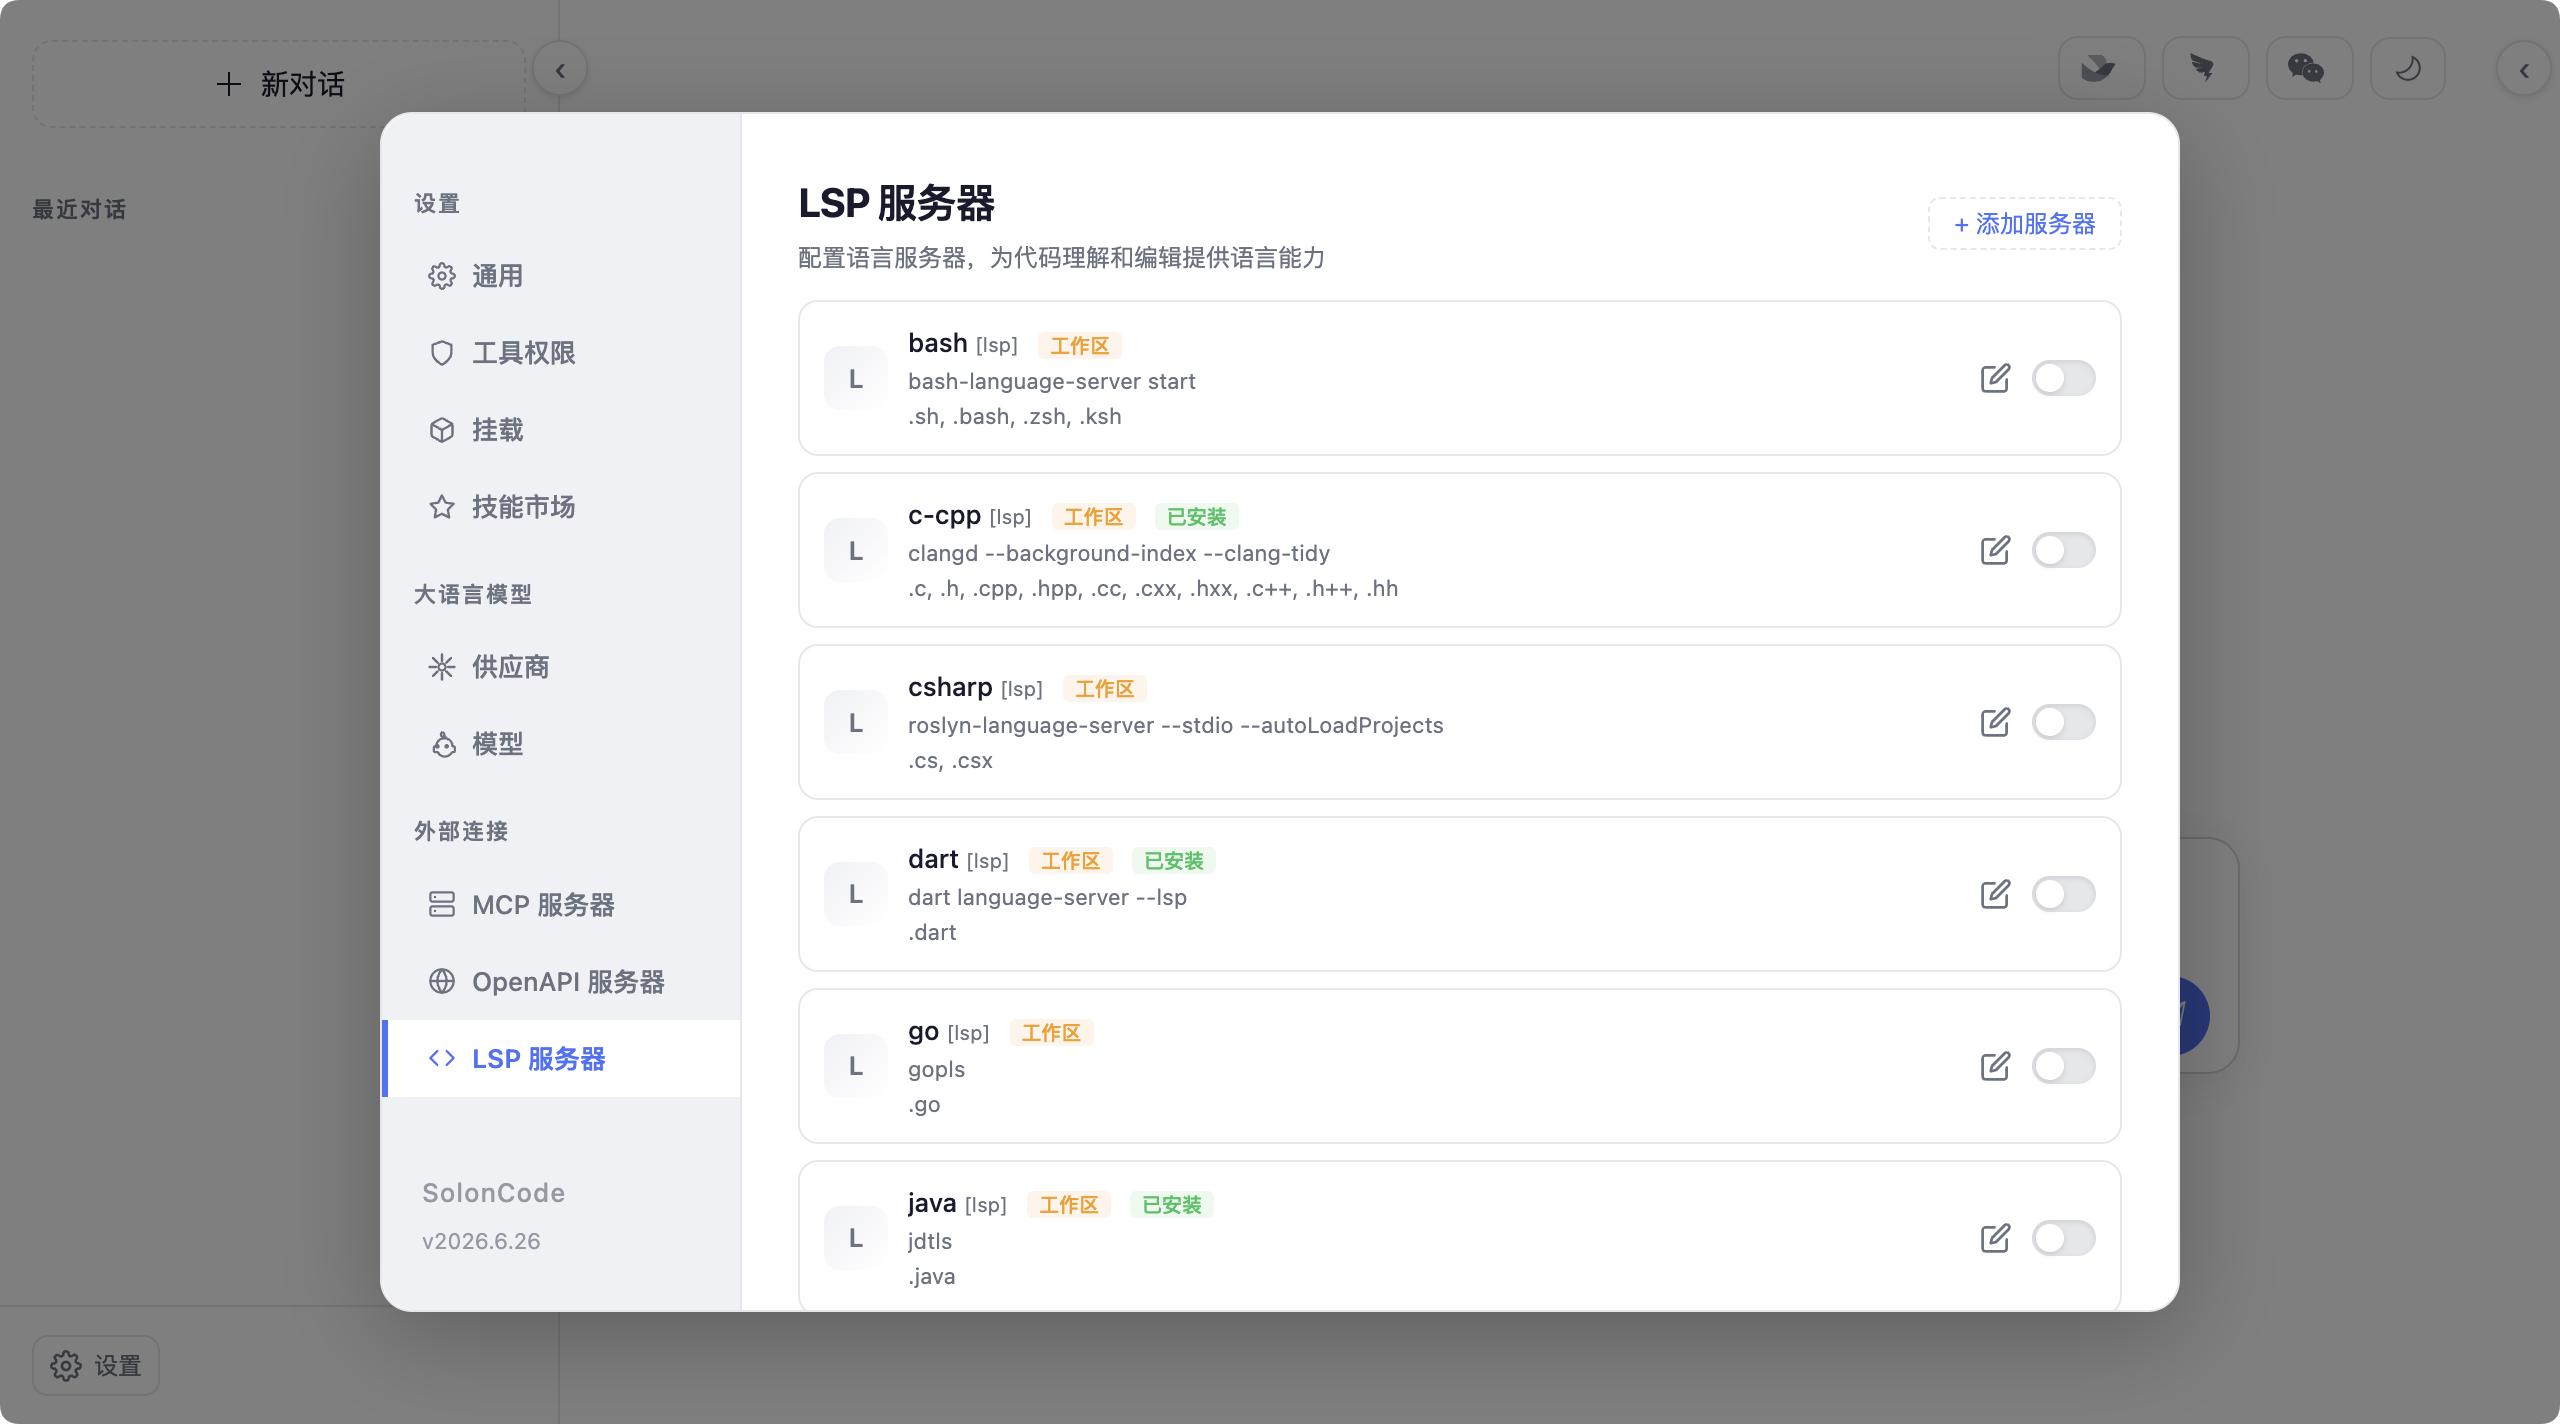Click the bird logo icon at top
2560x1424 pixels.
click(2100, 68)
